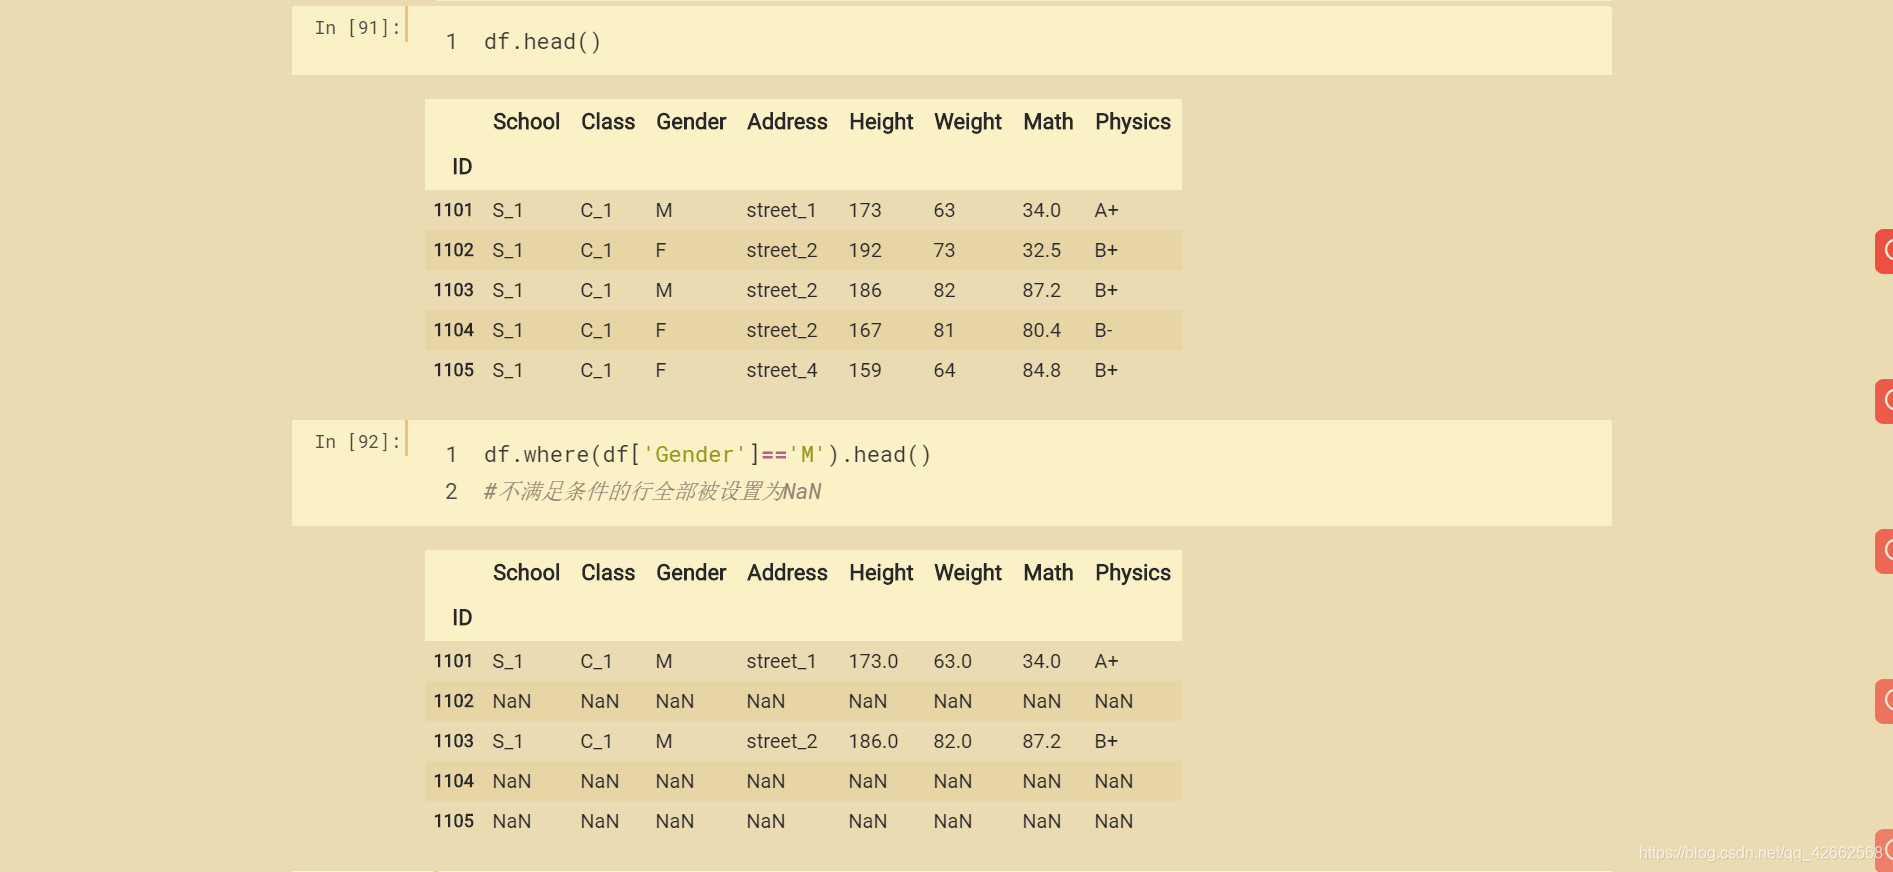Click Weight header in the df.head() output table
The width and height of the screenshot is (1893, 872).
(968, 122)
